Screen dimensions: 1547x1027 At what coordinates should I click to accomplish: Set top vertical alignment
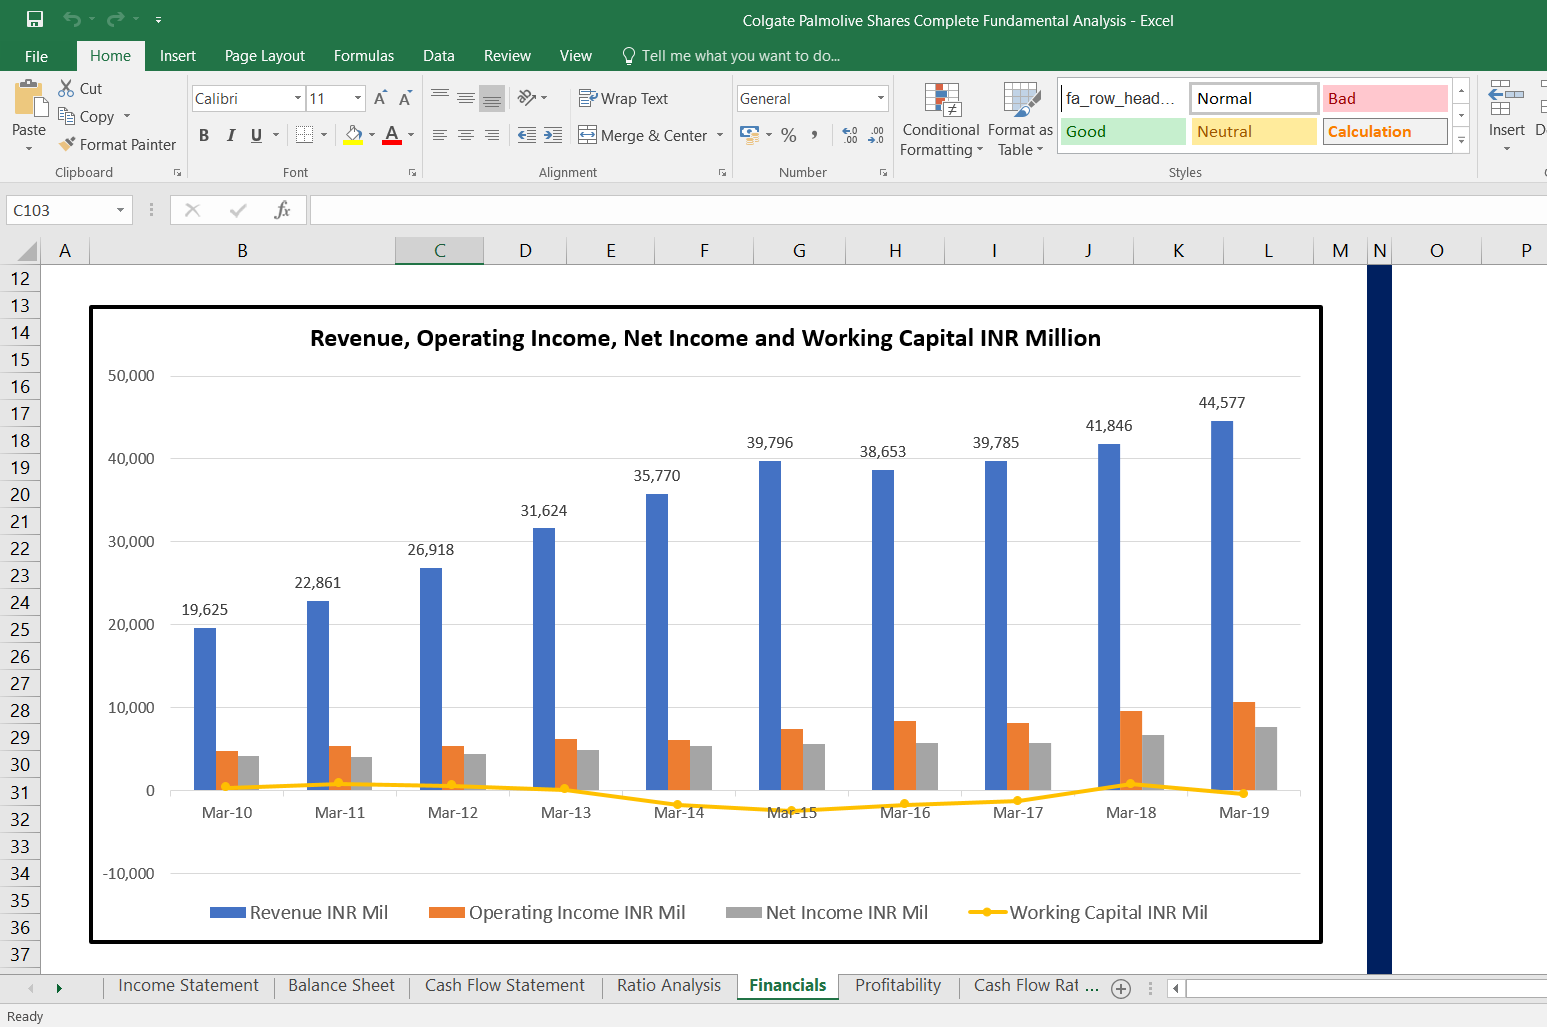point(440,97)
